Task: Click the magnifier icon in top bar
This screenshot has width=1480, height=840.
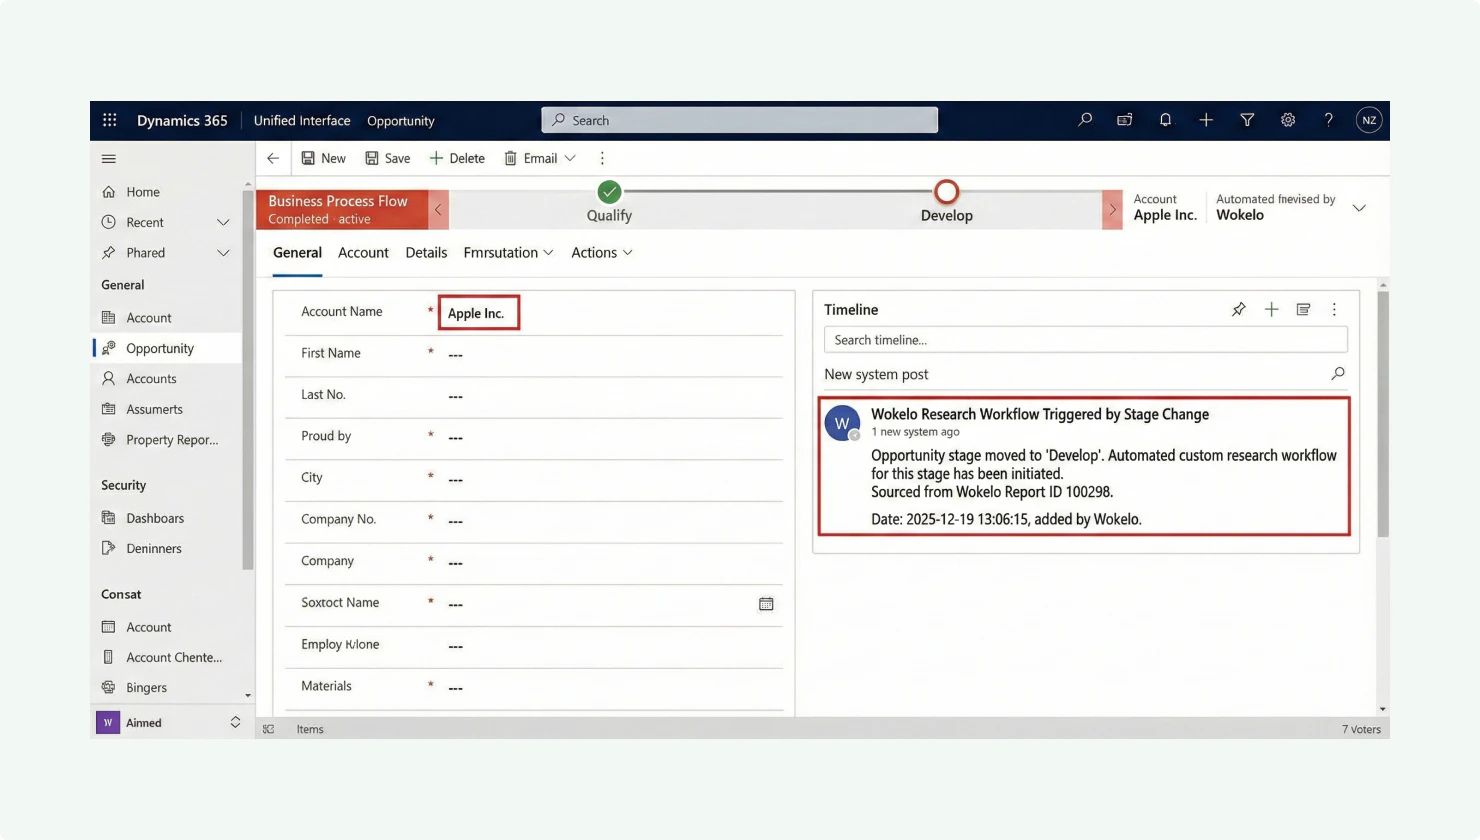Action: click(1085, 120)
